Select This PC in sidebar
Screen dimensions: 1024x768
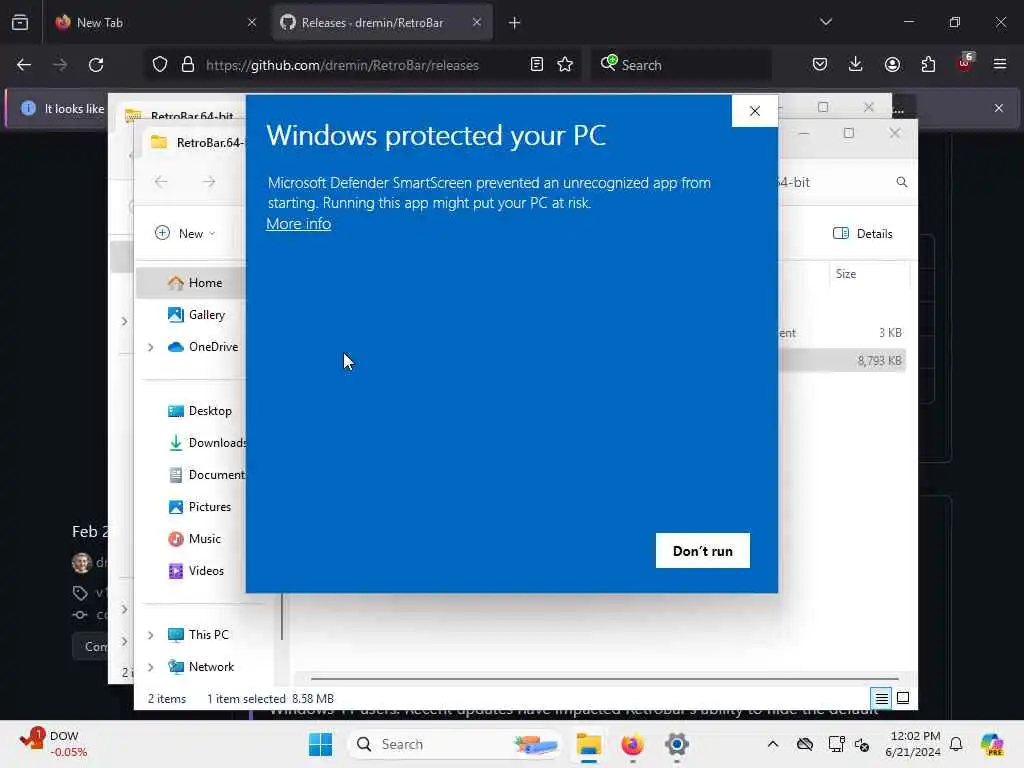198,635
